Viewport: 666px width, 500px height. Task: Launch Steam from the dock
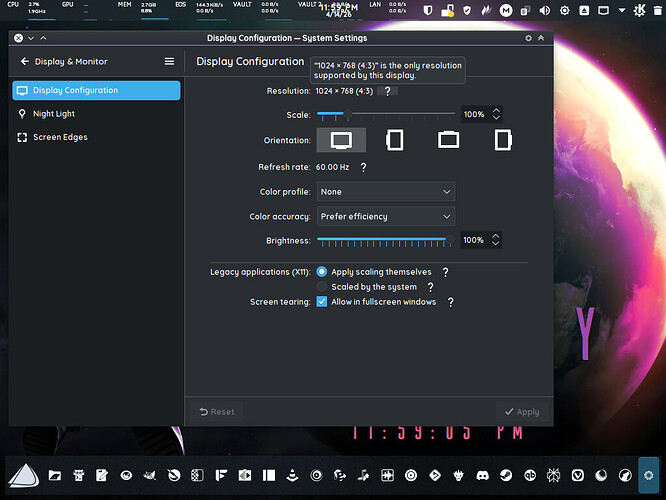(506, 475)
